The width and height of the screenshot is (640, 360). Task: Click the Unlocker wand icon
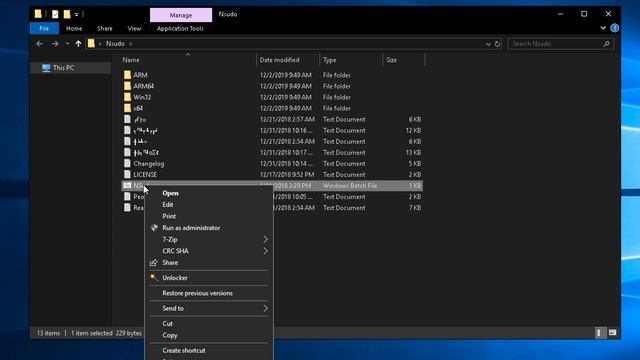(x=153, y=277)
